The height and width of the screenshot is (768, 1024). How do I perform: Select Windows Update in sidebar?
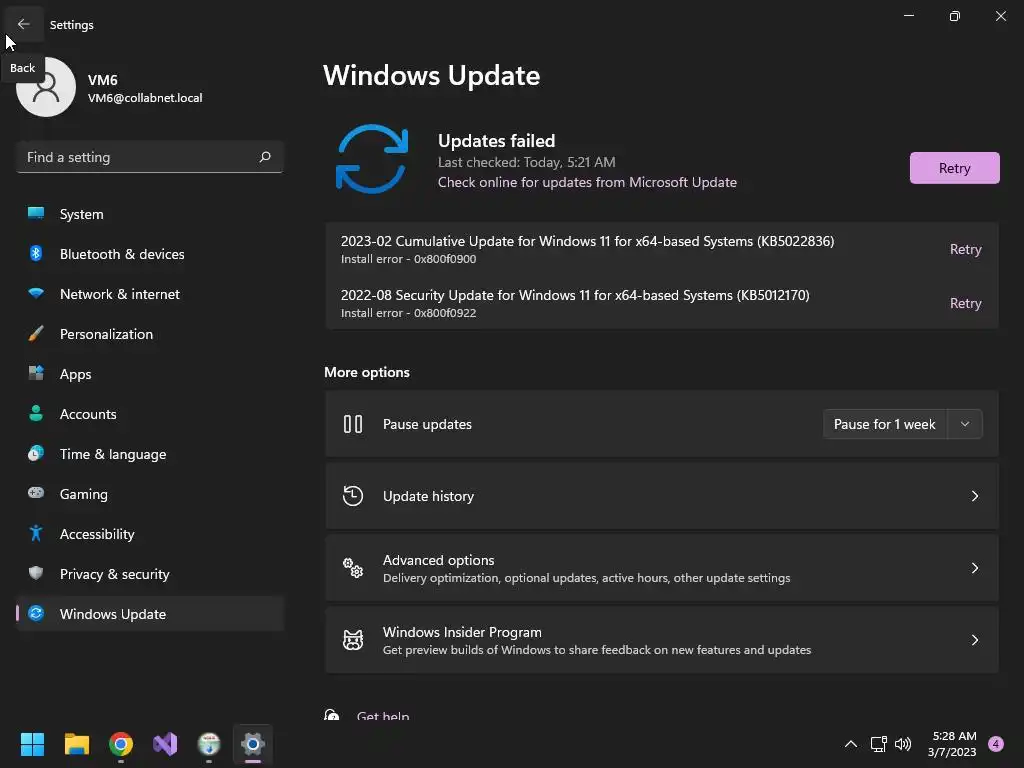(x=150, y=613)
